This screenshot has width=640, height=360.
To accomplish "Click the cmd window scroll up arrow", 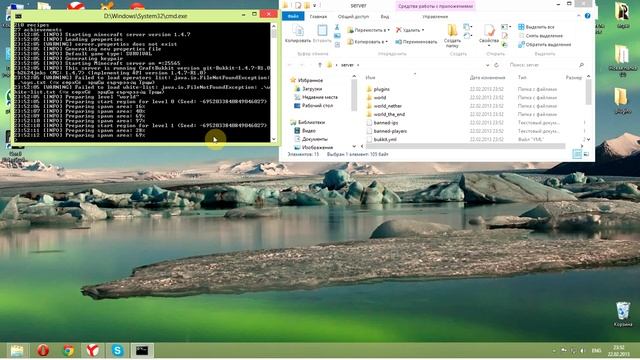I will click(273, 26).
